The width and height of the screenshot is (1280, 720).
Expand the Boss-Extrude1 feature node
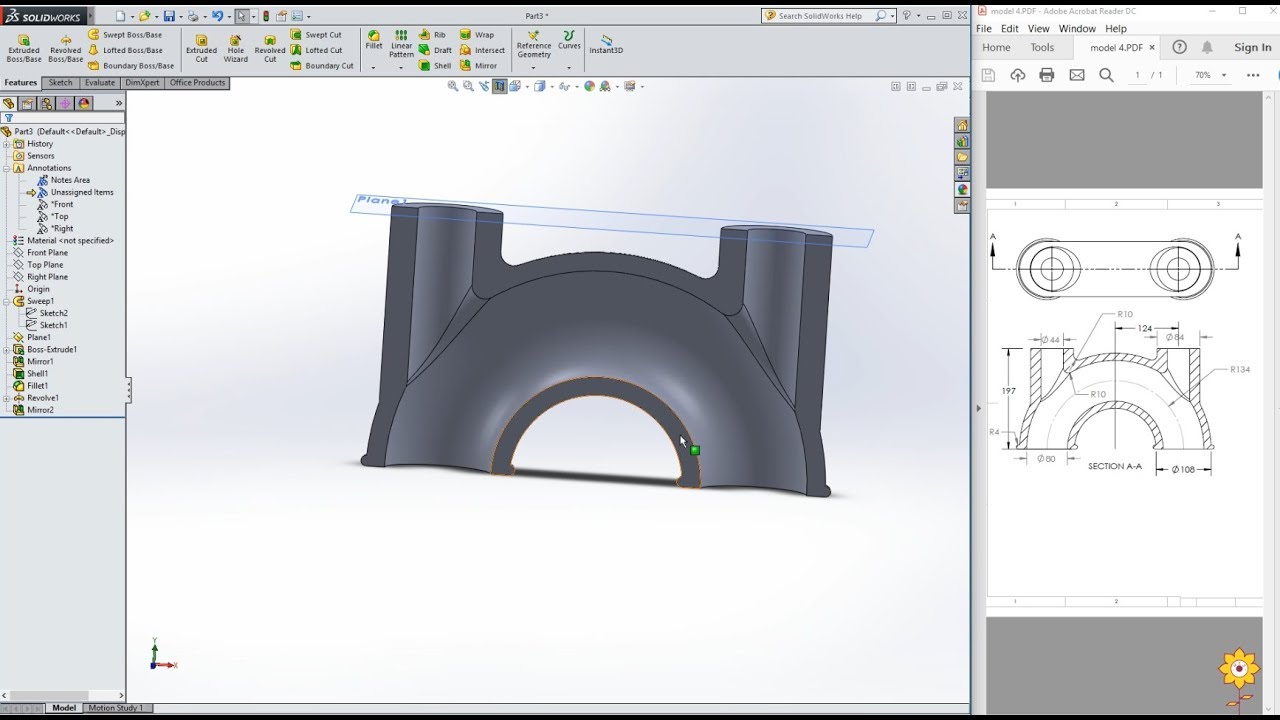6,350
